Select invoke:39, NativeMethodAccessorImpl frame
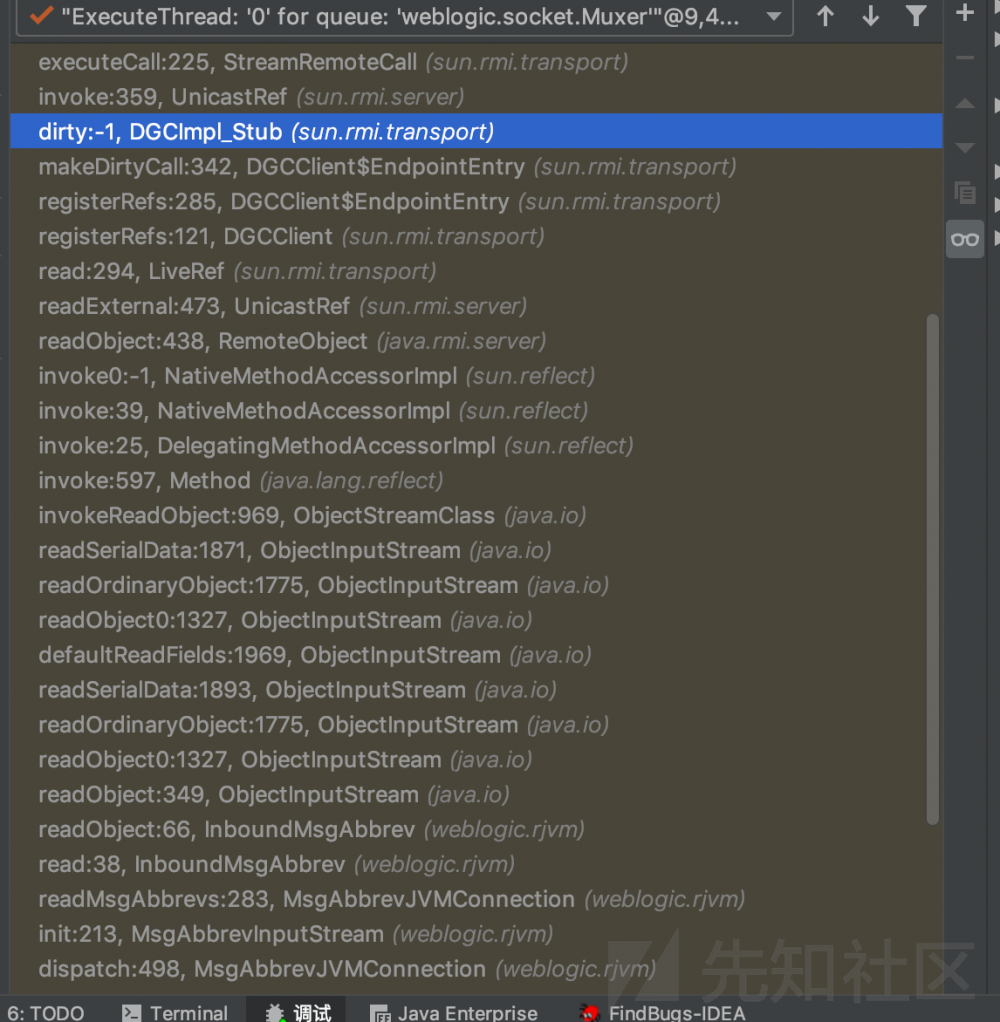 click(x=477, y=411)
